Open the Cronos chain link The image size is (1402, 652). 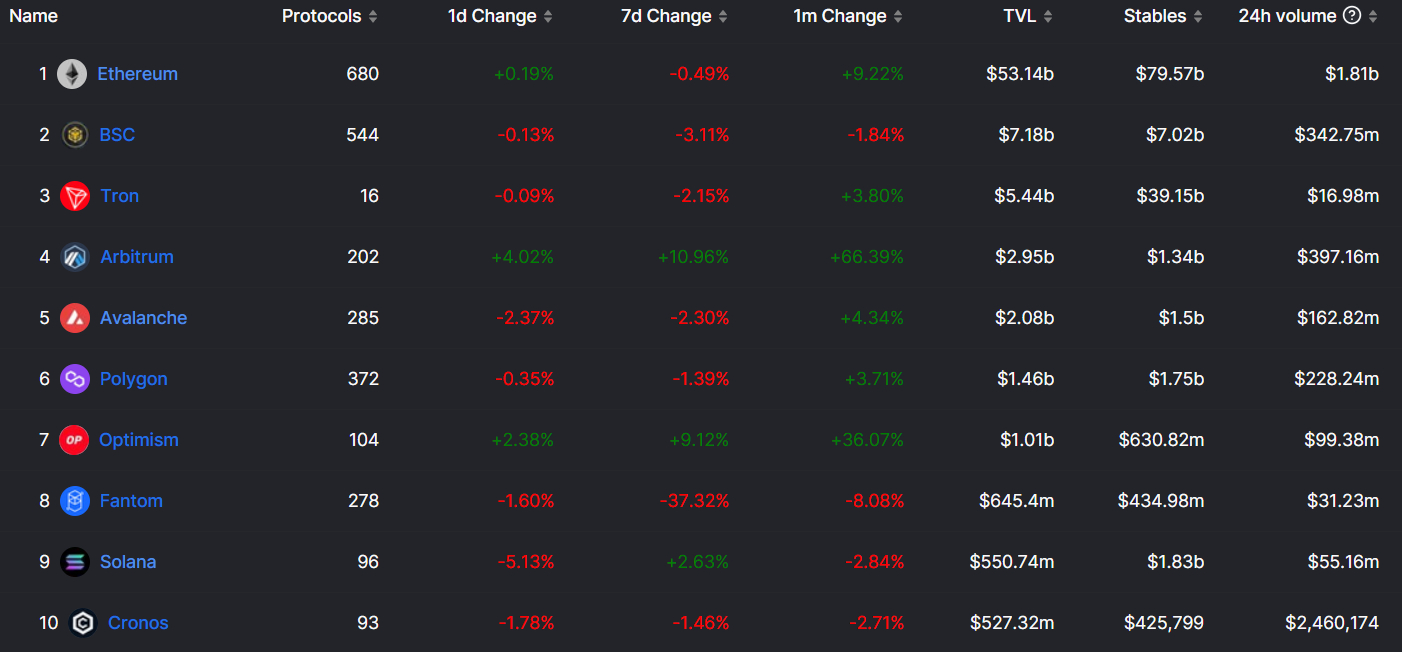pos(138,623)
